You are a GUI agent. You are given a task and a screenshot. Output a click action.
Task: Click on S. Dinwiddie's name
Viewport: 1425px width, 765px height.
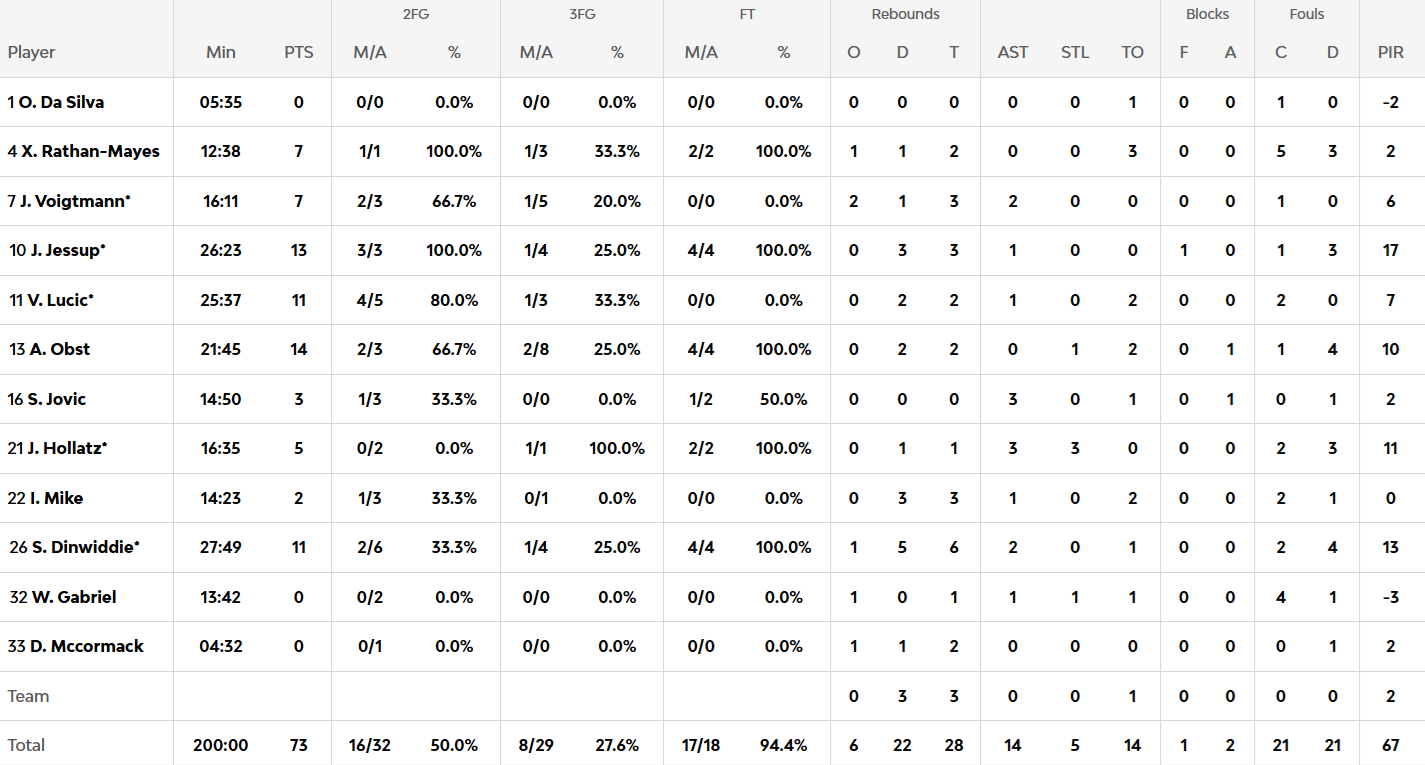pos(80,547)
